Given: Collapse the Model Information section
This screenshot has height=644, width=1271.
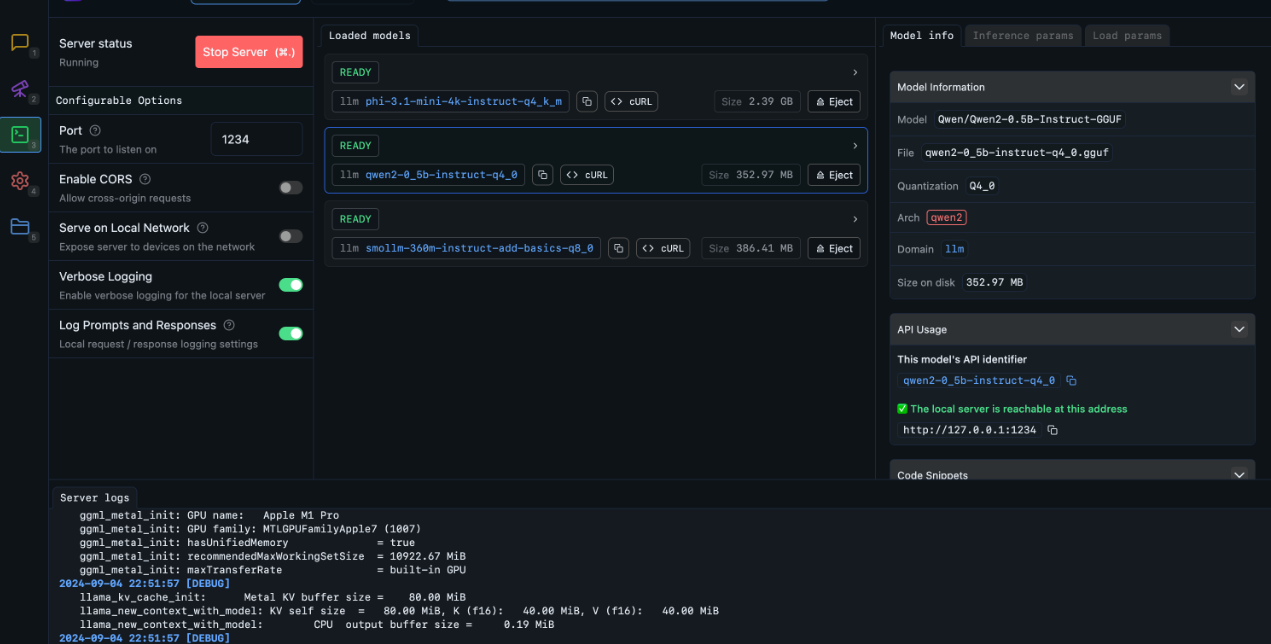Looking at the screenshot, I should click(1239, 87).
